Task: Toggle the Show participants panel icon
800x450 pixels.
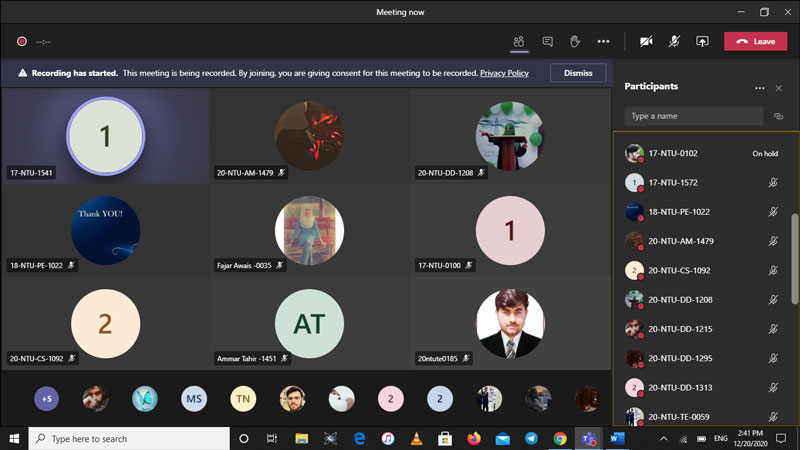Action: point(518,41)
